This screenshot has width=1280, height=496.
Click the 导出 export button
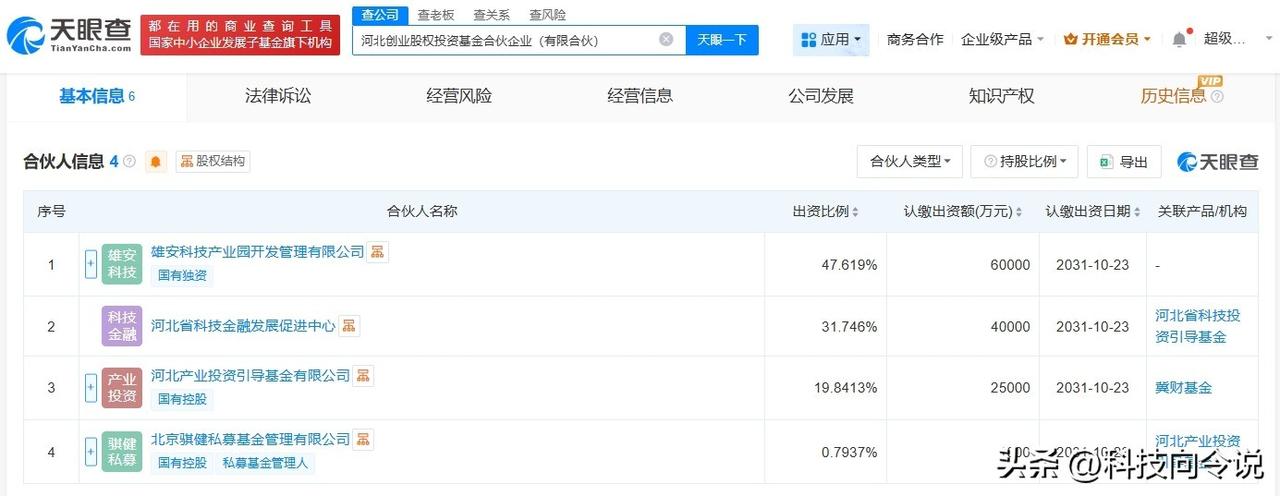pyautogui.click(x=1124, y=161)
